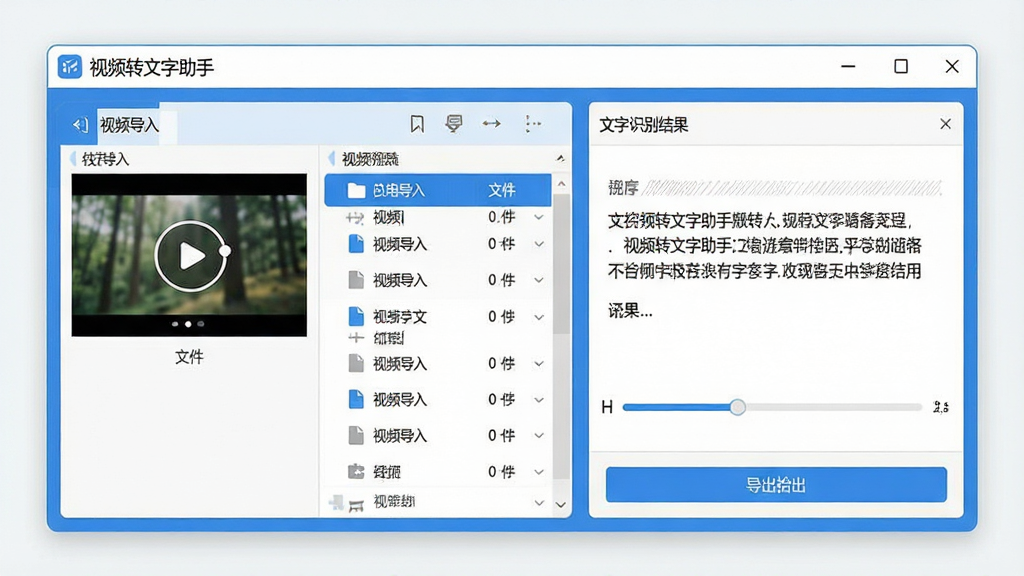Click the H label left of the slider
Image resolution: width=1024 pixels, height=576 pixels.
click(607, 408)
